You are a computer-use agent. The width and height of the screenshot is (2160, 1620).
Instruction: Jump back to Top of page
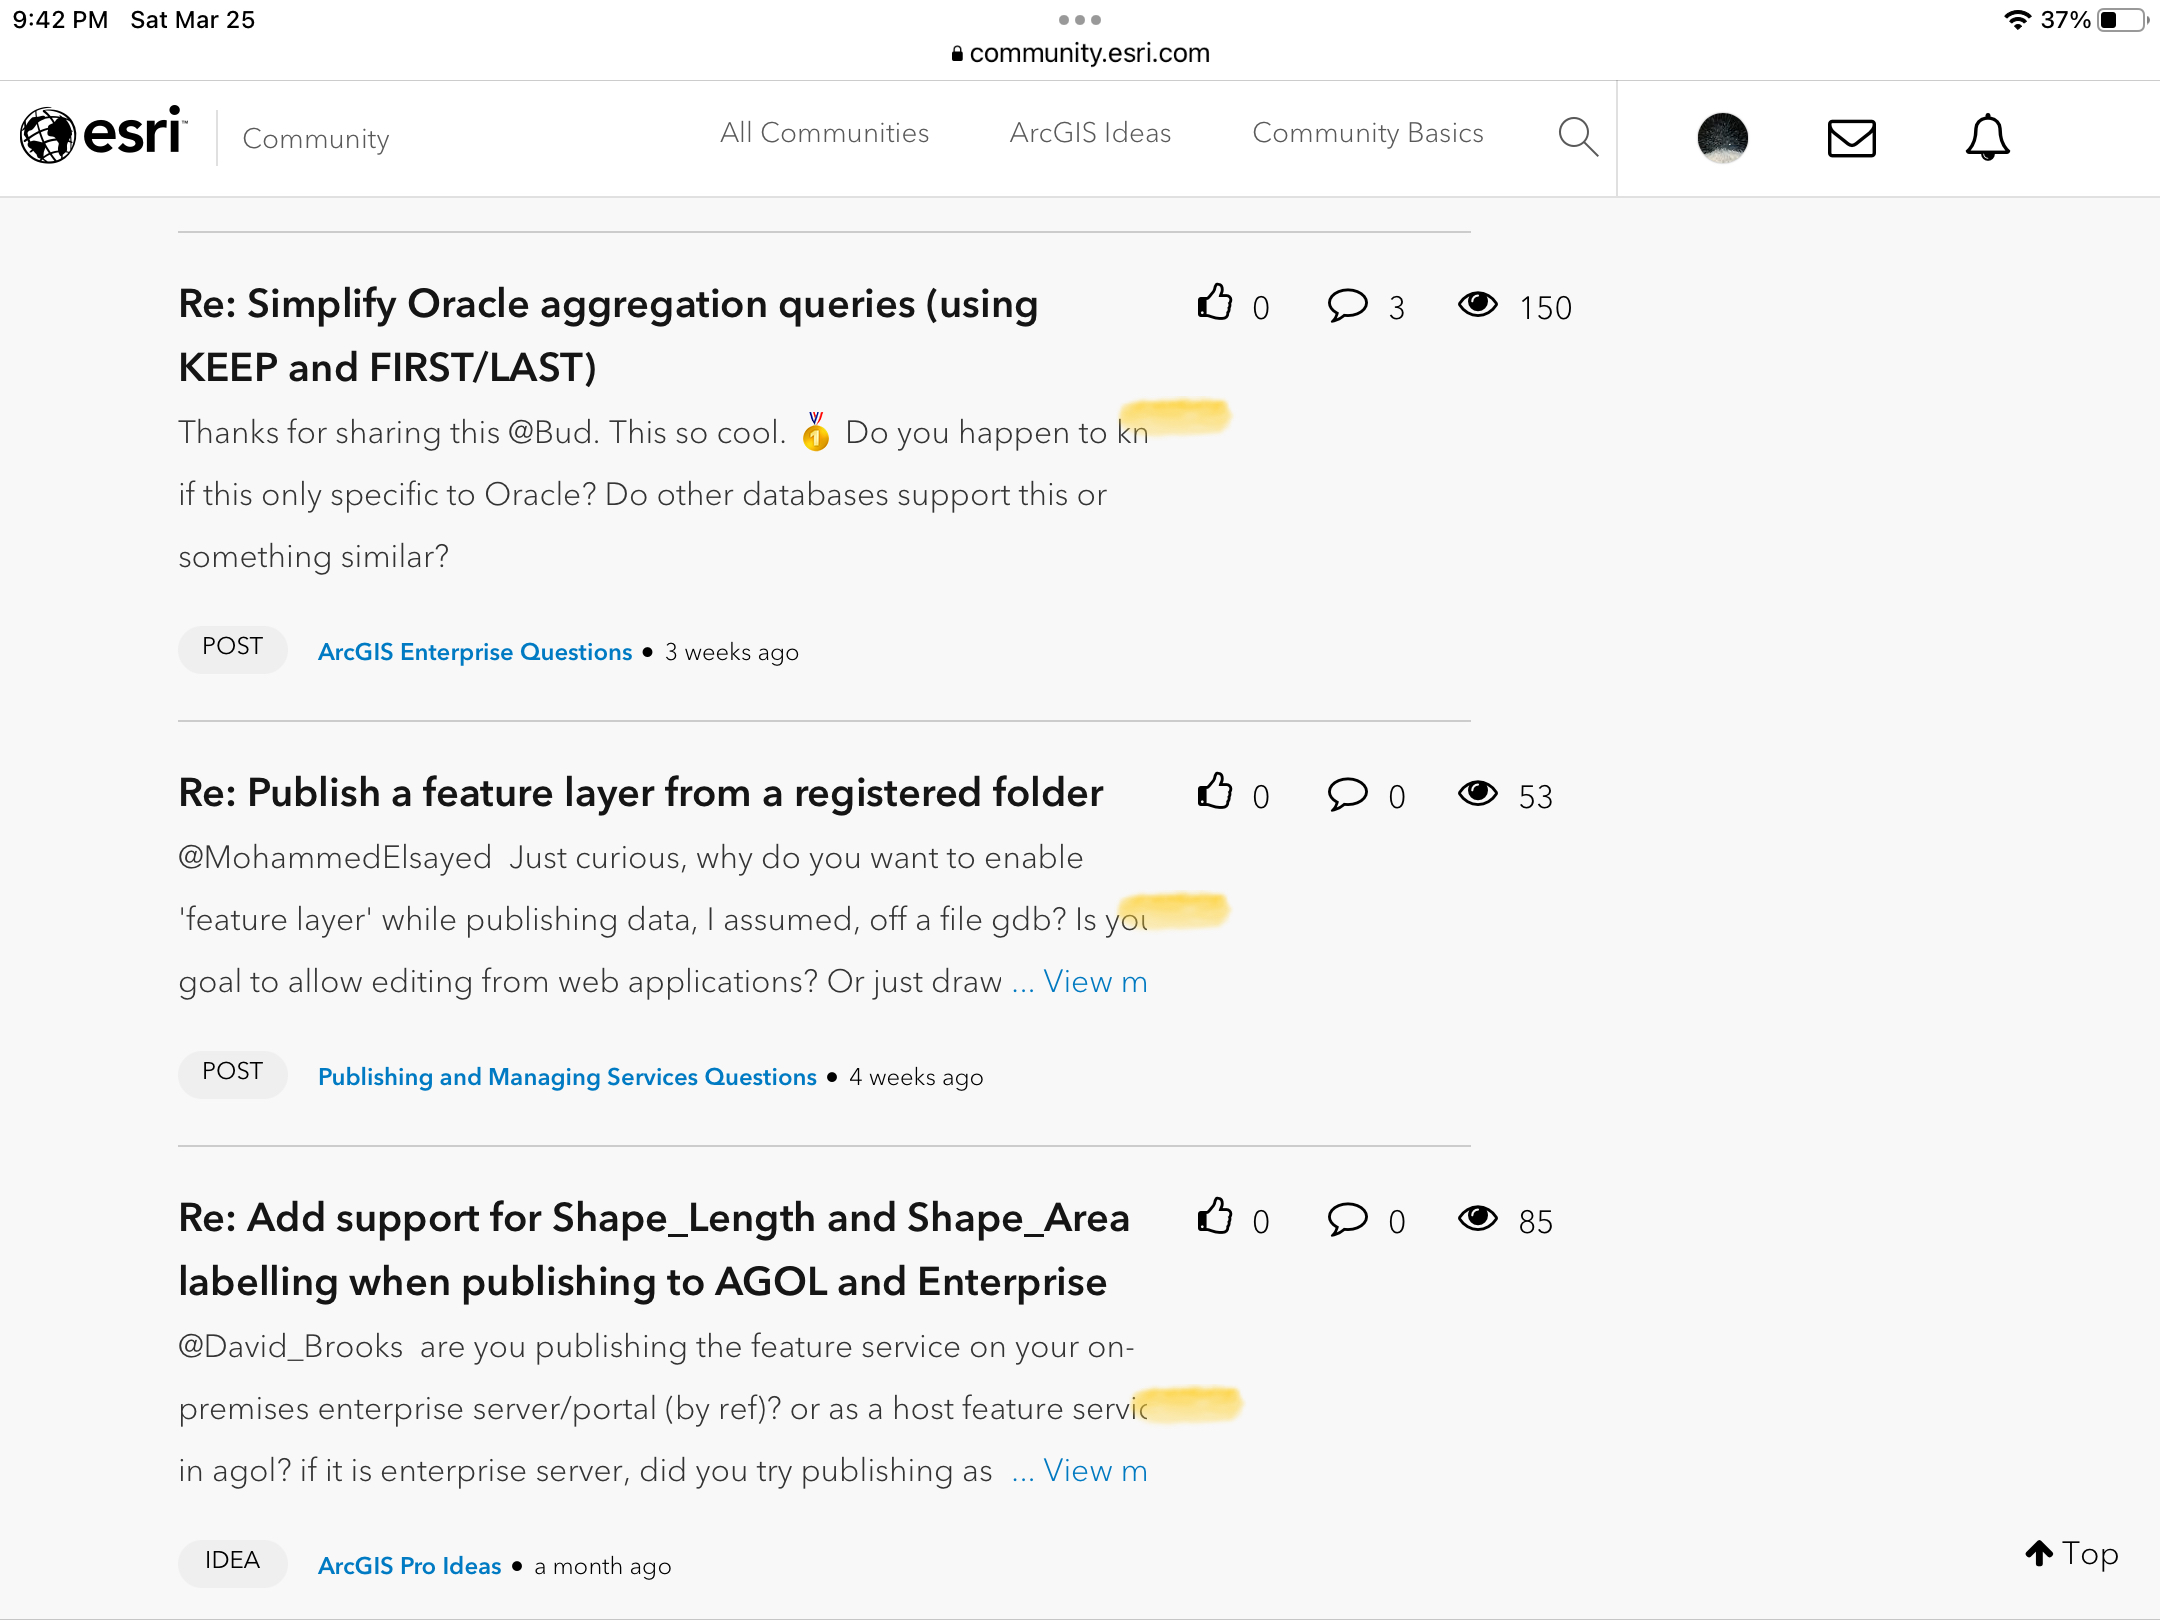click(x=2072, y=1554)
